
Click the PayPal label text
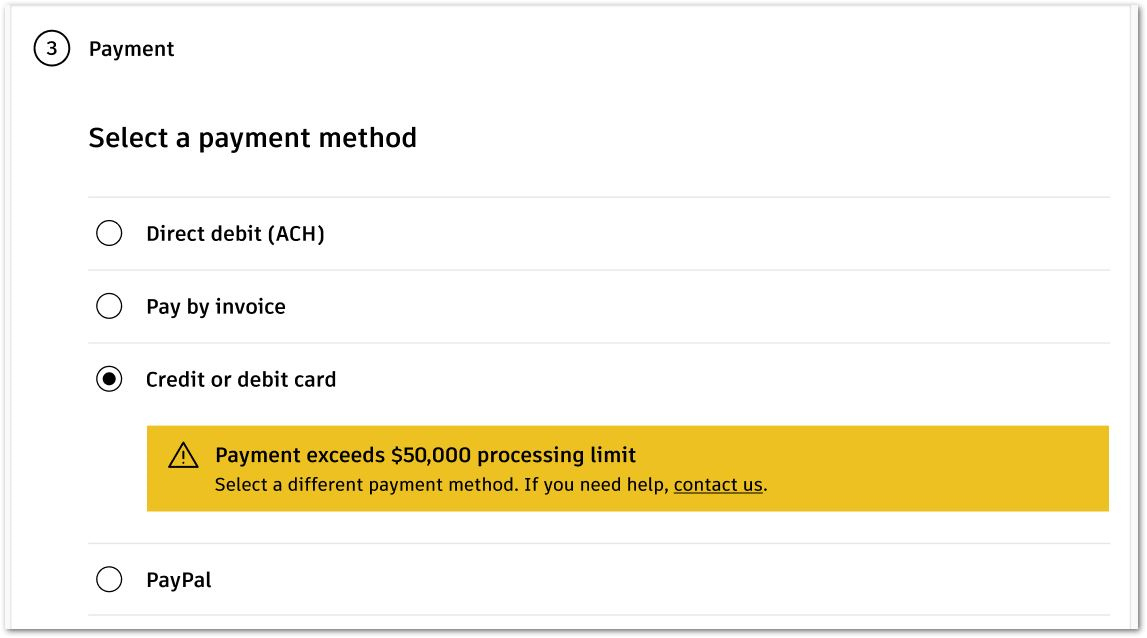pos(178,579)
